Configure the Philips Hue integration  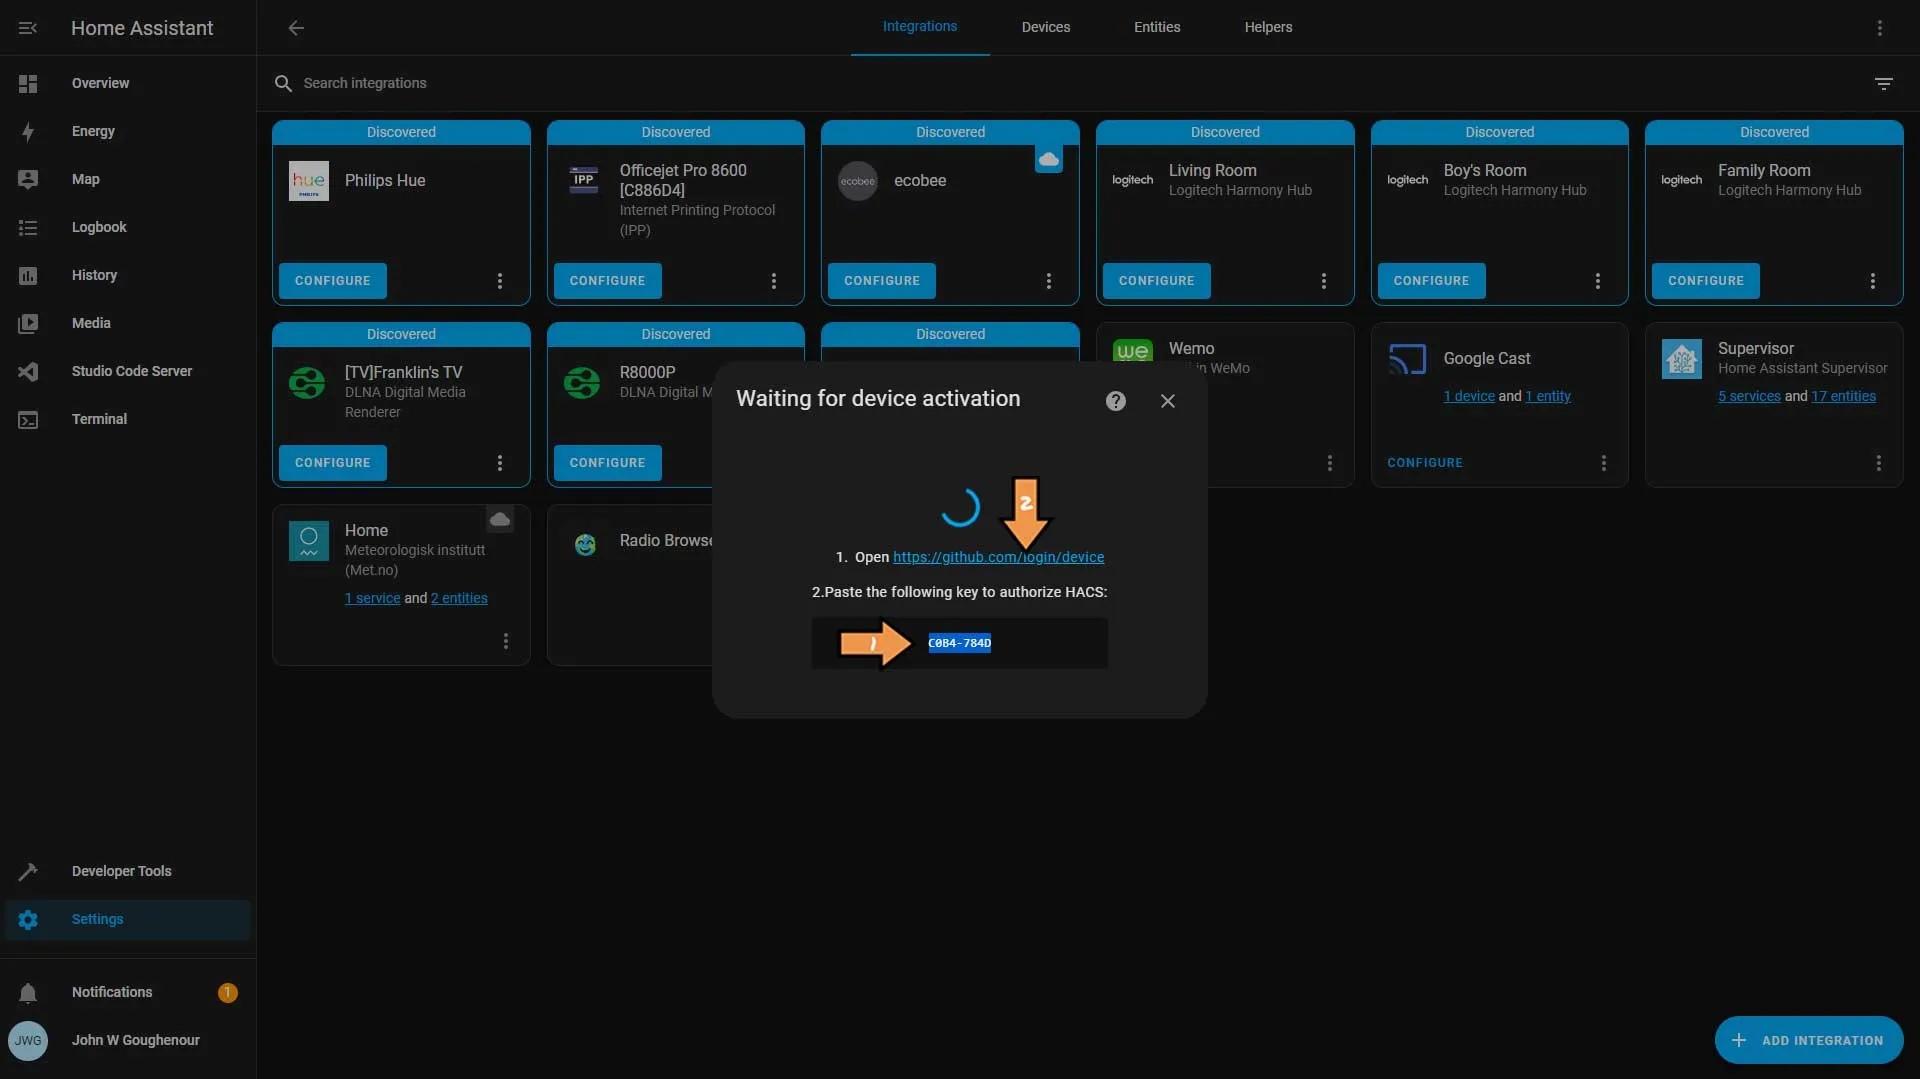click(x=333, y=281)
